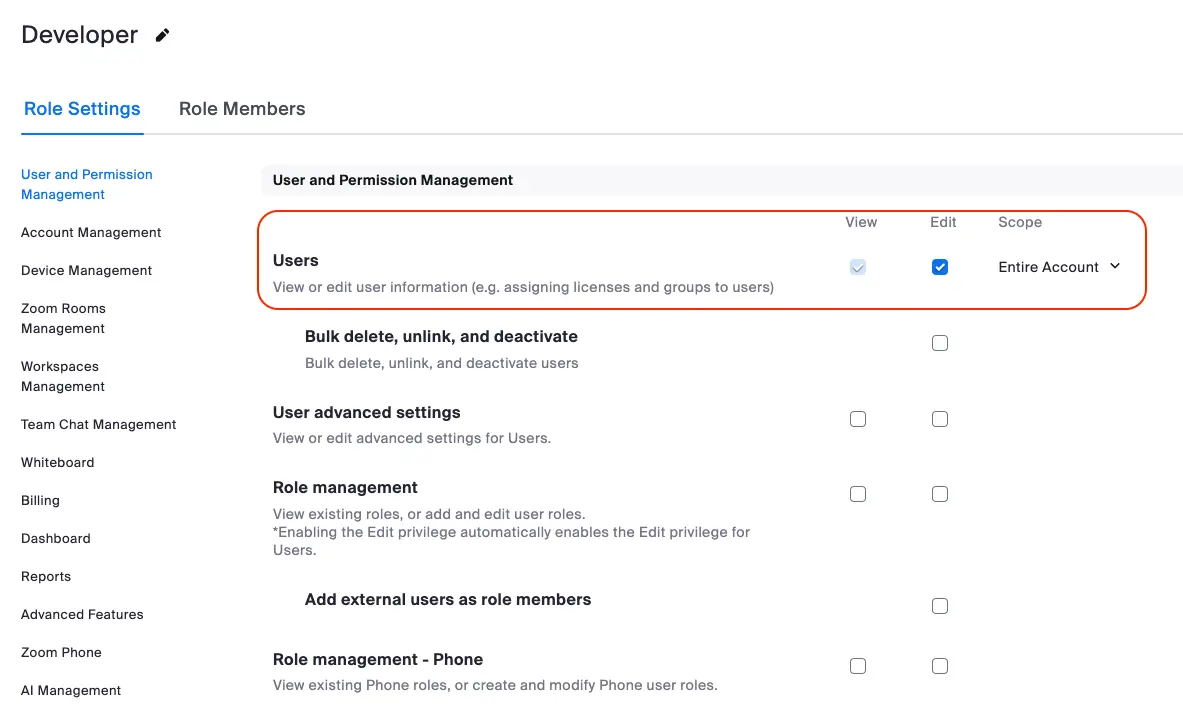Switch to the Role Settings tab
The image size is (1183, 722).
pyautogui.click(x=82, y=109)
